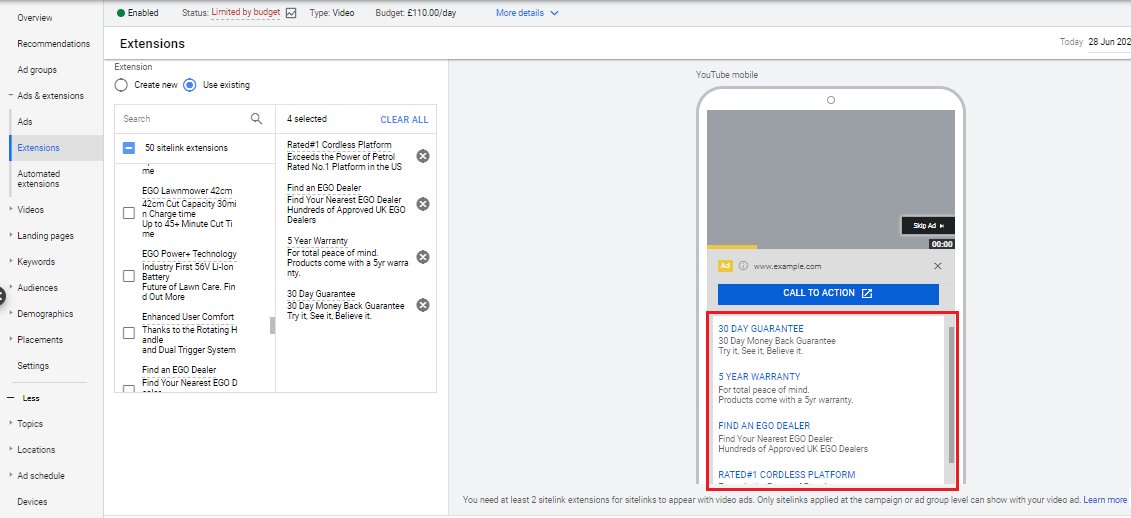The width and height of the screenshot is (1131, 518).
Task: Remove Find an EGO Dealer selected sitelink
Action: click(423, 204)
